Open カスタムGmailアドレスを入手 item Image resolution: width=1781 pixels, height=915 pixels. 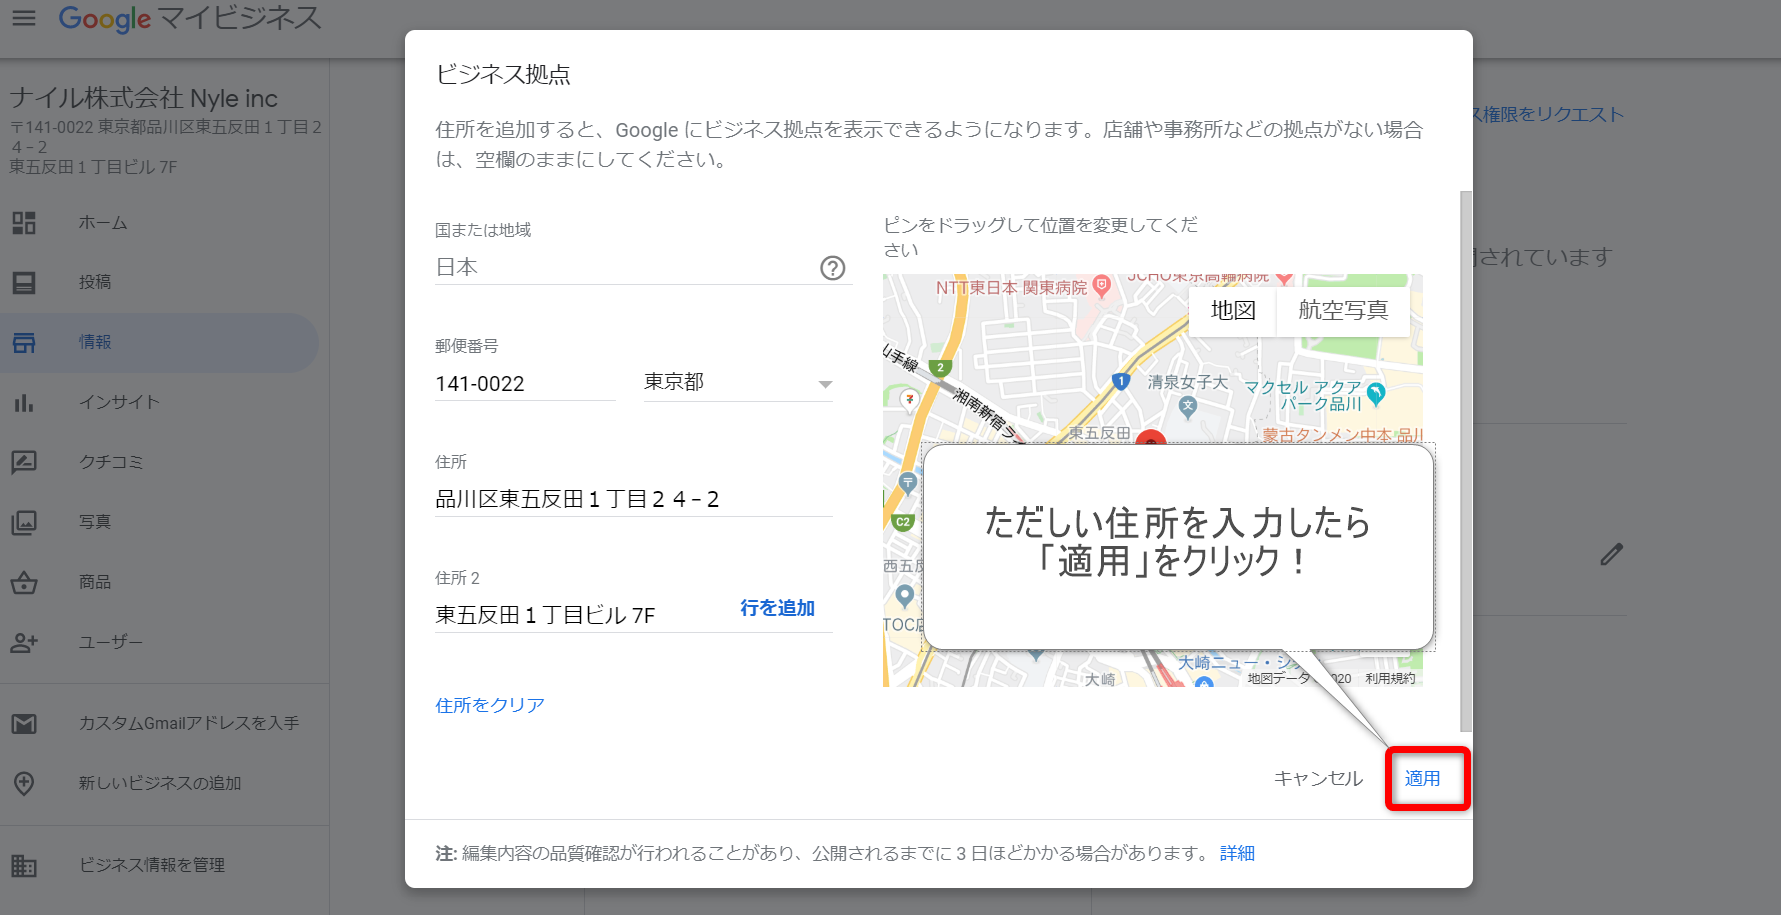click(189, 723)
